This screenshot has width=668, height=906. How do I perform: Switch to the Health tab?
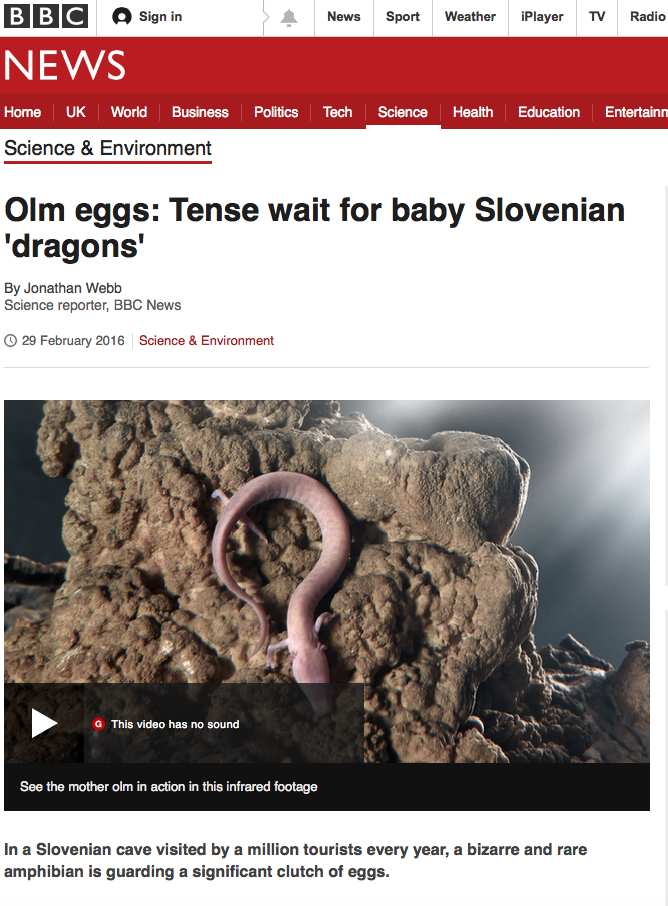pos(473,112)
